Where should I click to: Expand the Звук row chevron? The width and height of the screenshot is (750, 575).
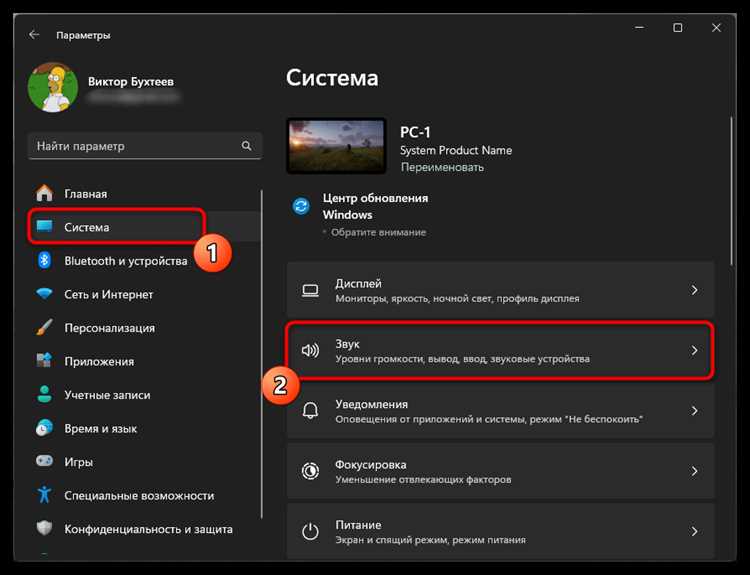tap(694, 350)
